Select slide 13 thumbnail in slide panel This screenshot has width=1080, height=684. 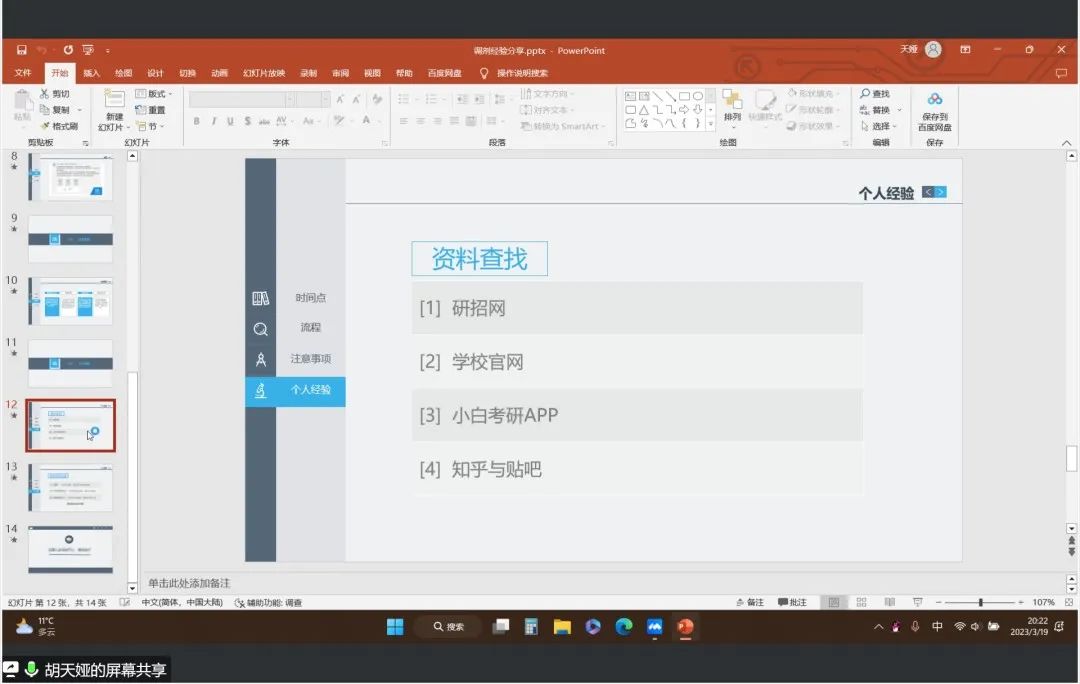pyautogui.click(x=70, y=487)
